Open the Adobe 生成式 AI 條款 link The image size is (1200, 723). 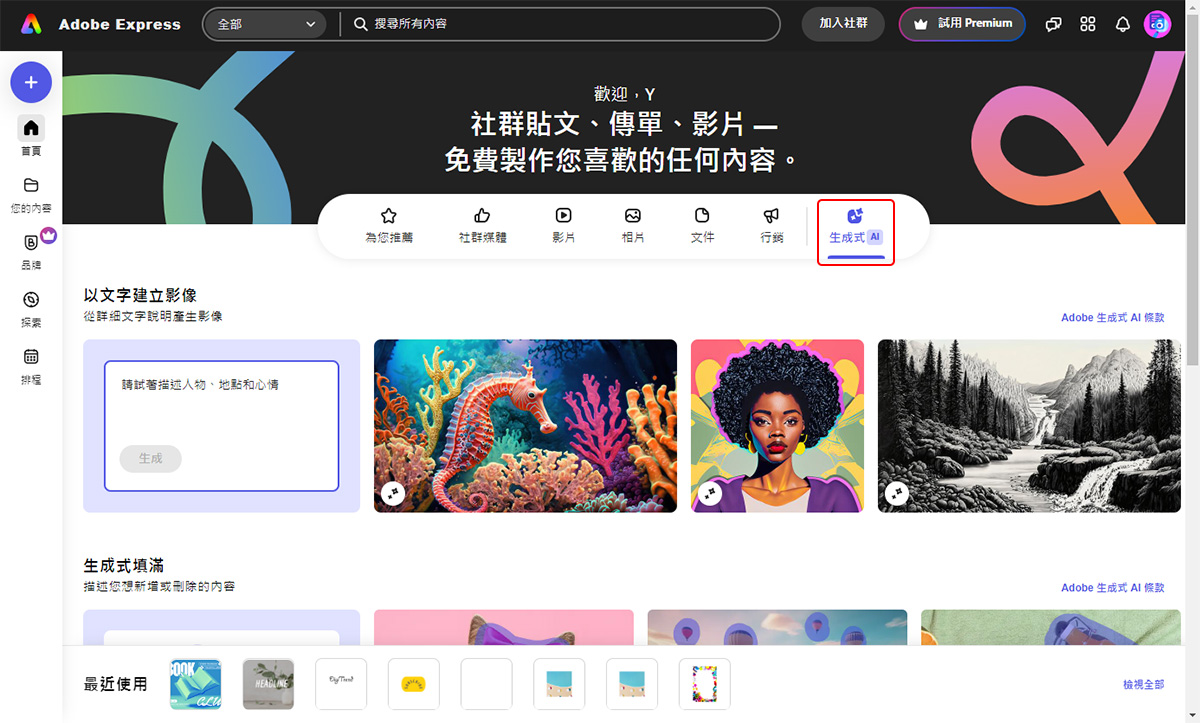coord(1112,317)
